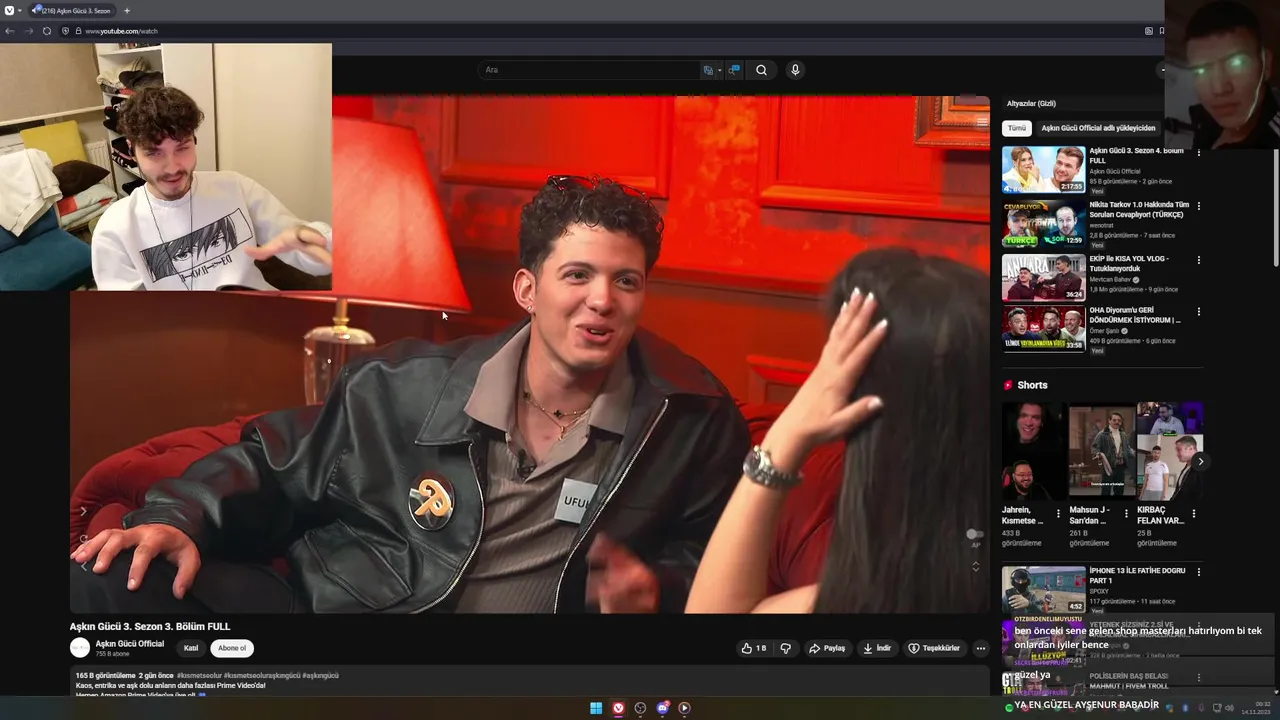Screen dimensions: 1280x720
Task: Open the OBS icon in the taskbar
Action: point(640,708)
